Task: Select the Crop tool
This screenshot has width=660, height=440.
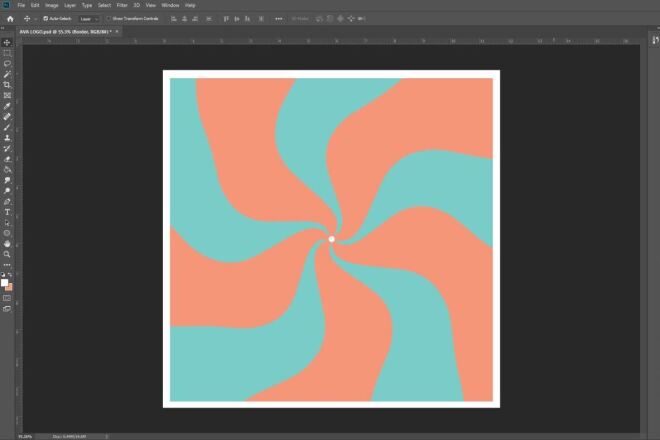Action: (x=7, y=85)
